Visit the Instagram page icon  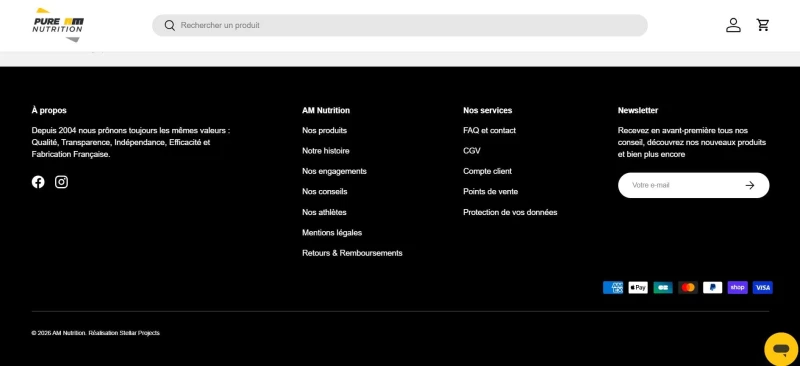(61, 182)
